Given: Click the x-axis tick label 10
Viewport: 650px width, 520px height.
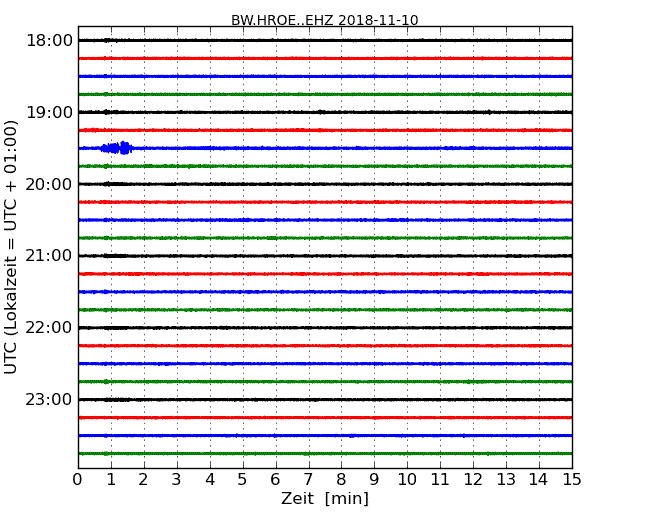Looking at the screenshot, I should (x=407, y=479).
